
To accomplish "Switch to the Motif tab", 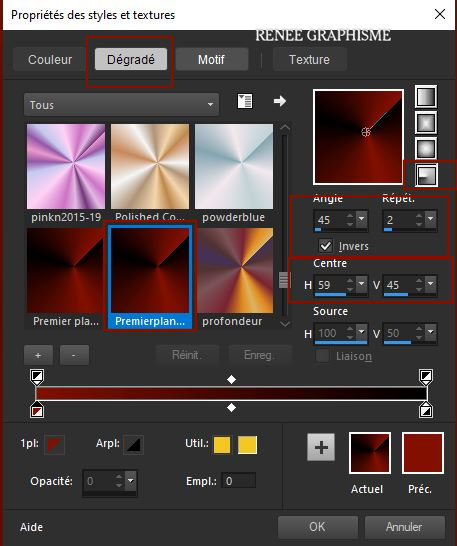I will [212, 60].
